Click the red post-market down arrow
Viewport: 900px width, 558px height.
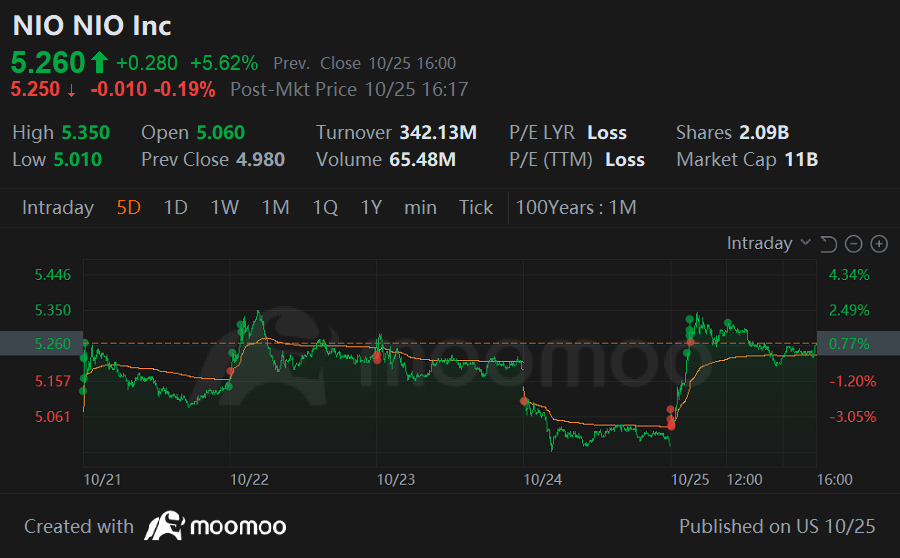pyautogui.click(x=71, y=90)
